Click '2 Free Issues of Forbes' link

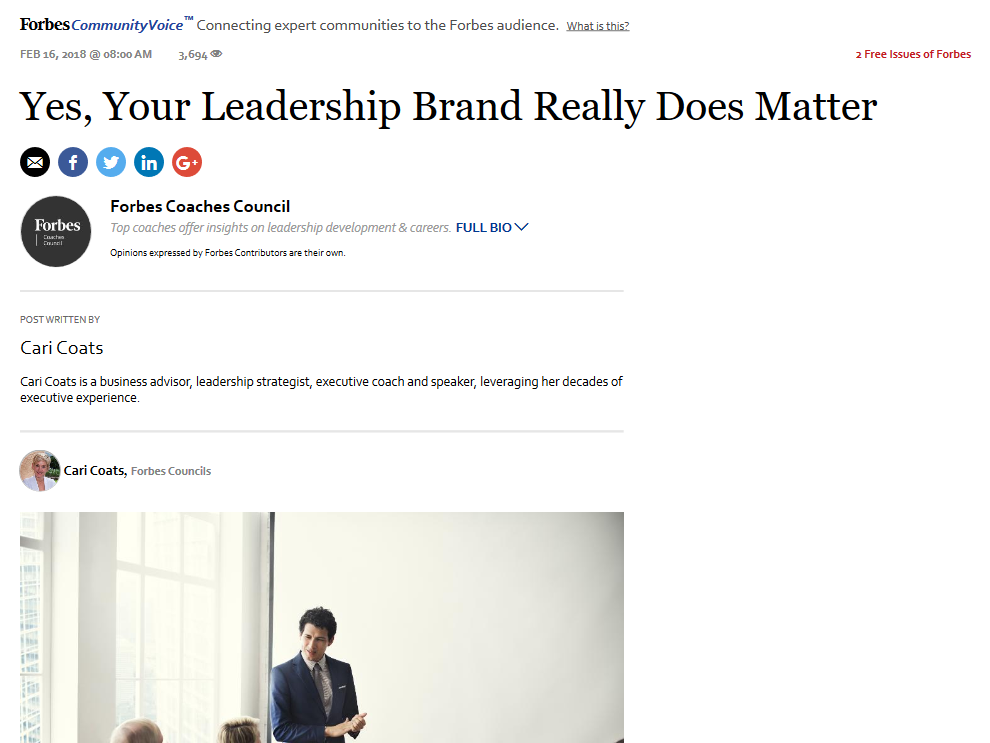(x=913, y=54)
